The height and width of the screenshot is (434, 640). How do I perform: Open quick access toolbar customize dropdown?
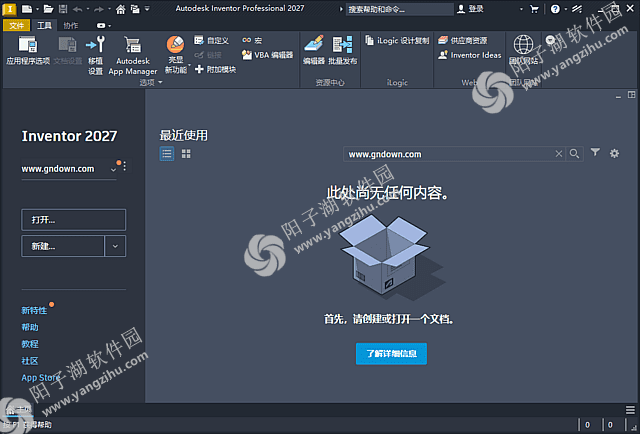click(147, 9)
